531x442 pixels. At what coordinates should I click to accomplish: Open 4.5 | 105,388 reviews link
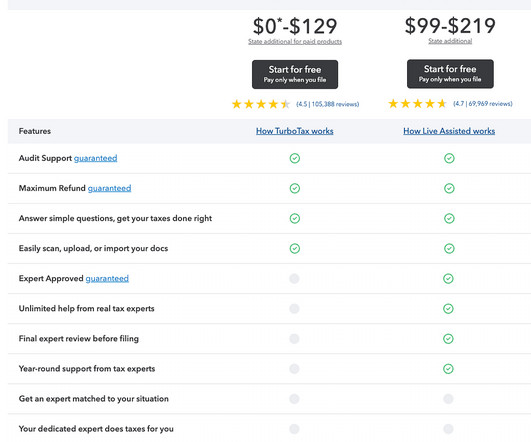[x=327, y=104]
